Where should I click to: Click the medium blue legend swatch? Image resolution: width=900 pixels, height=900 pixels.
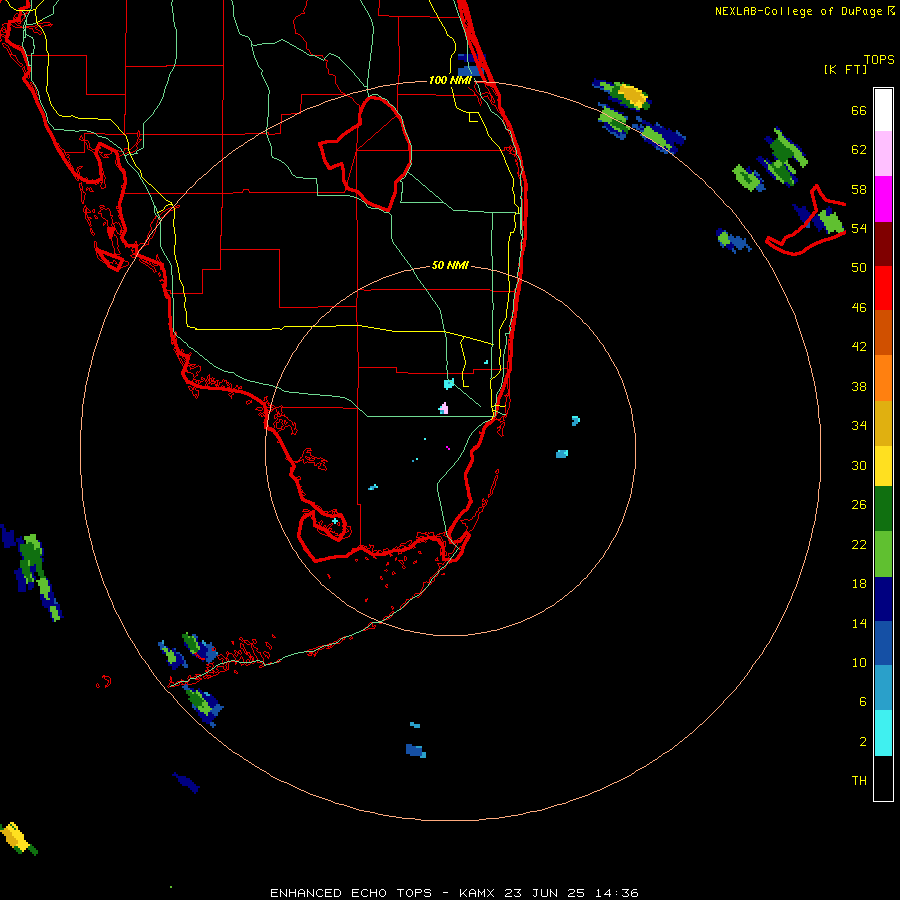[x=883, y=643]
